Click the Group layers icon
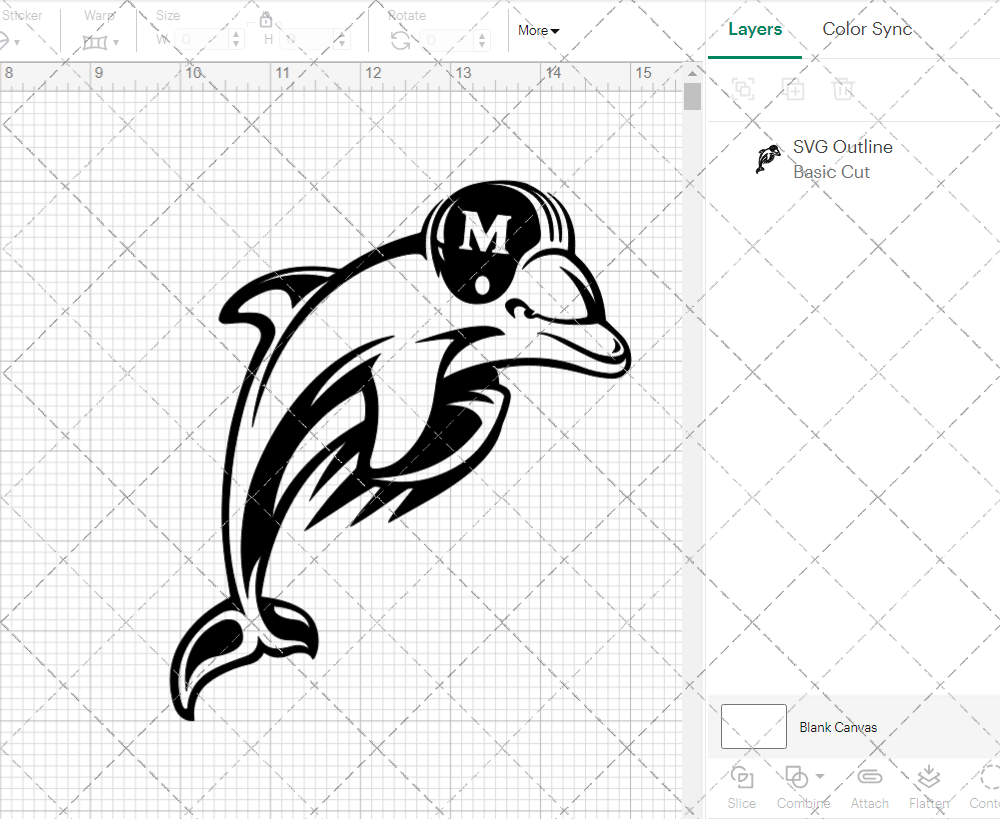The image size is (1000, 819). point(744,89)
